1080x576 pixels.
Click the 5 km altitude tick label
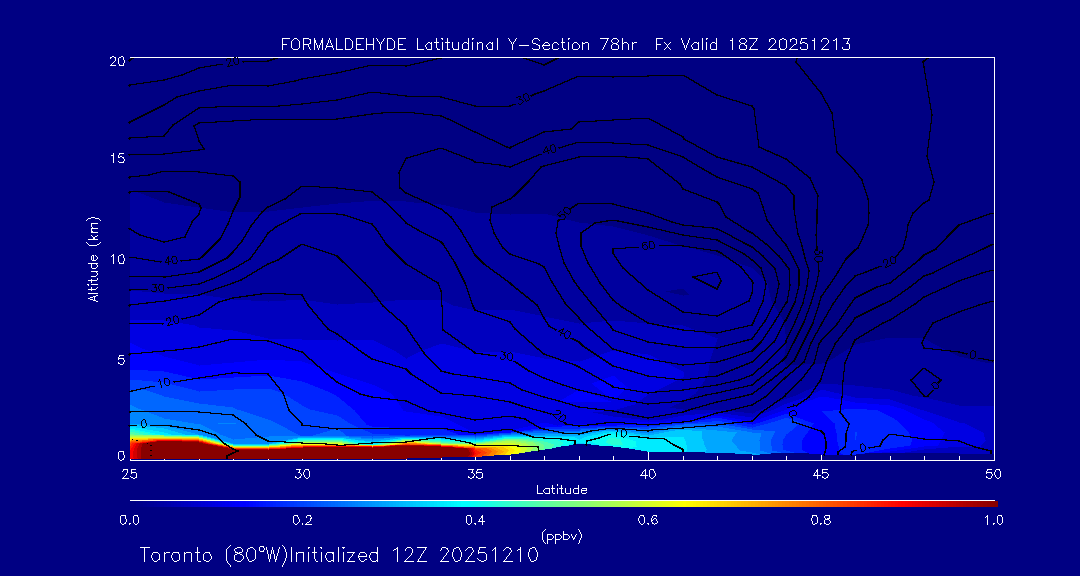point(119,358)
